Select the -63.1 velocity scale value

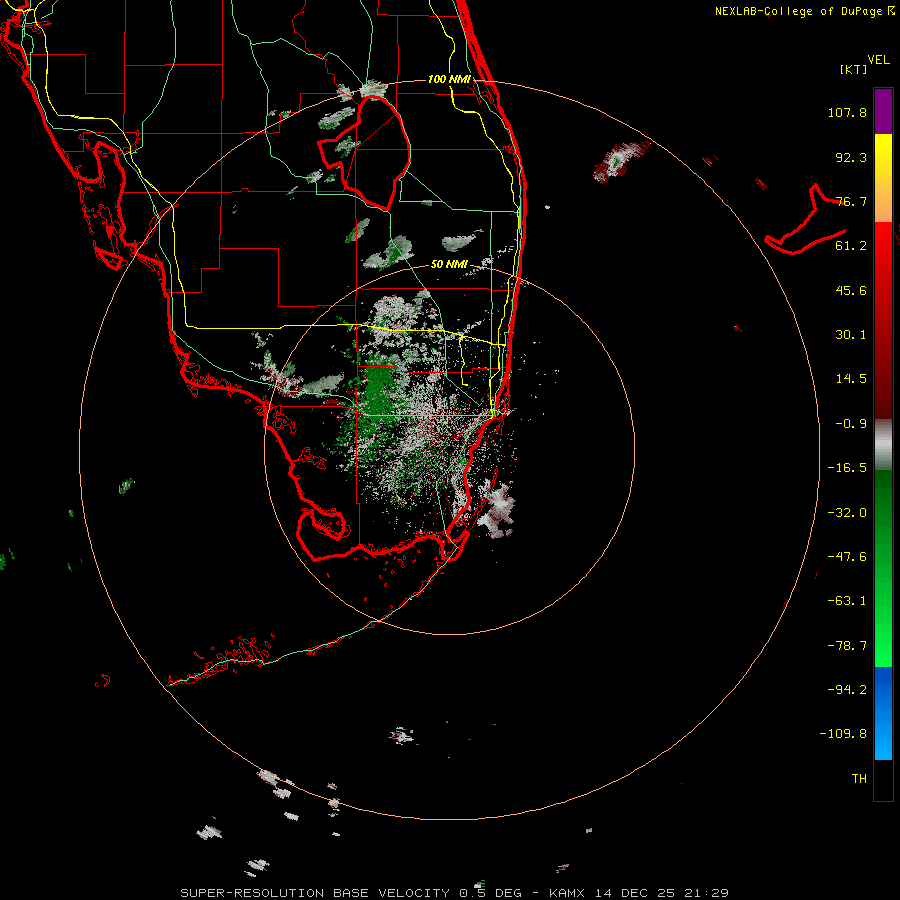tap(847, 601)
